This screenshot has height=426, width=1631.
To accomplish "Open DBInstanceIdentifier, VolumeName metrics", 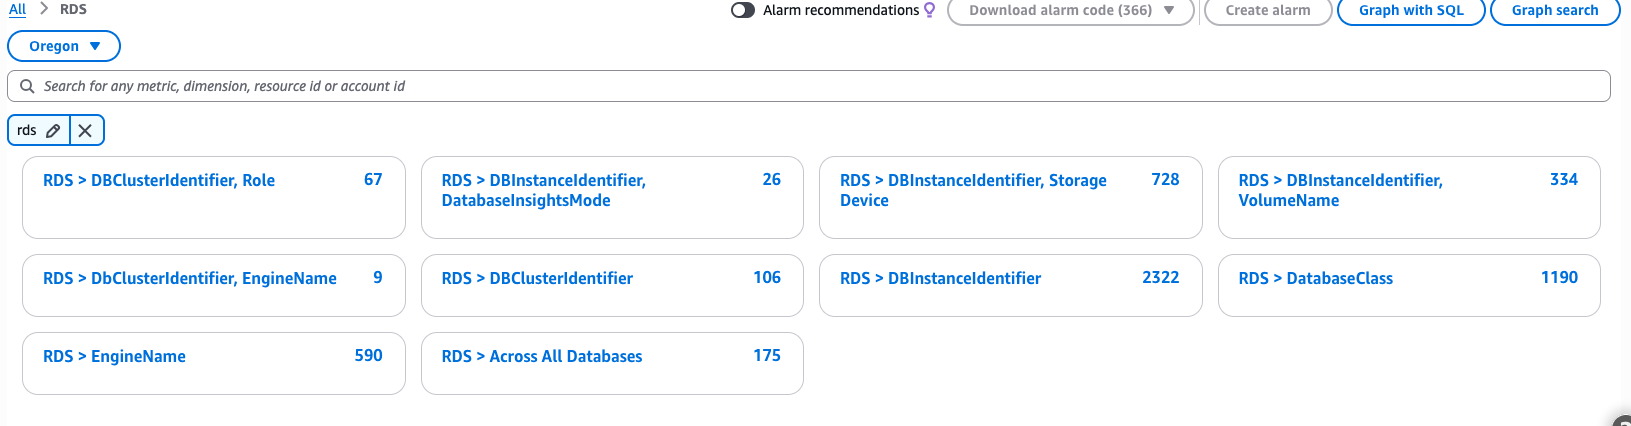I will click(1340, 190).
